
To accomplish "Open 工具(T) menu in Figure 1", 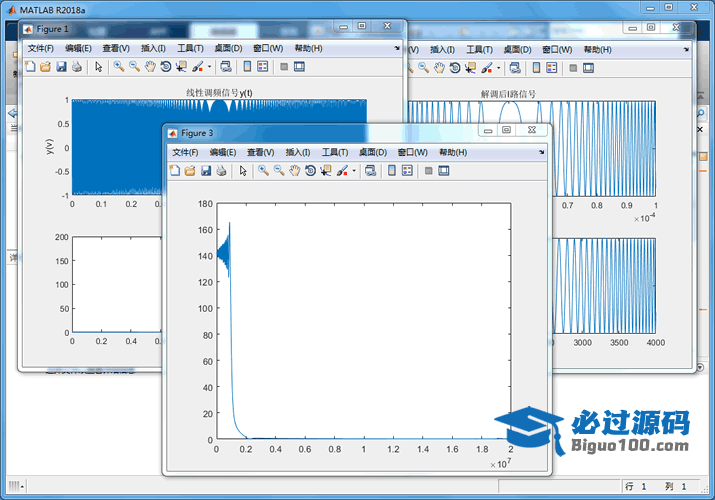I will tap(190, 48).
